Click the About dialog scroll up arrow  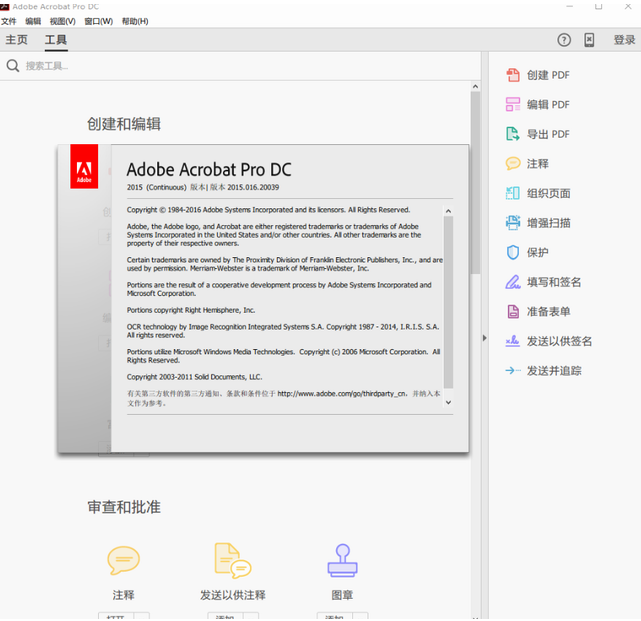pyautogui.click(x=448, y=211)
